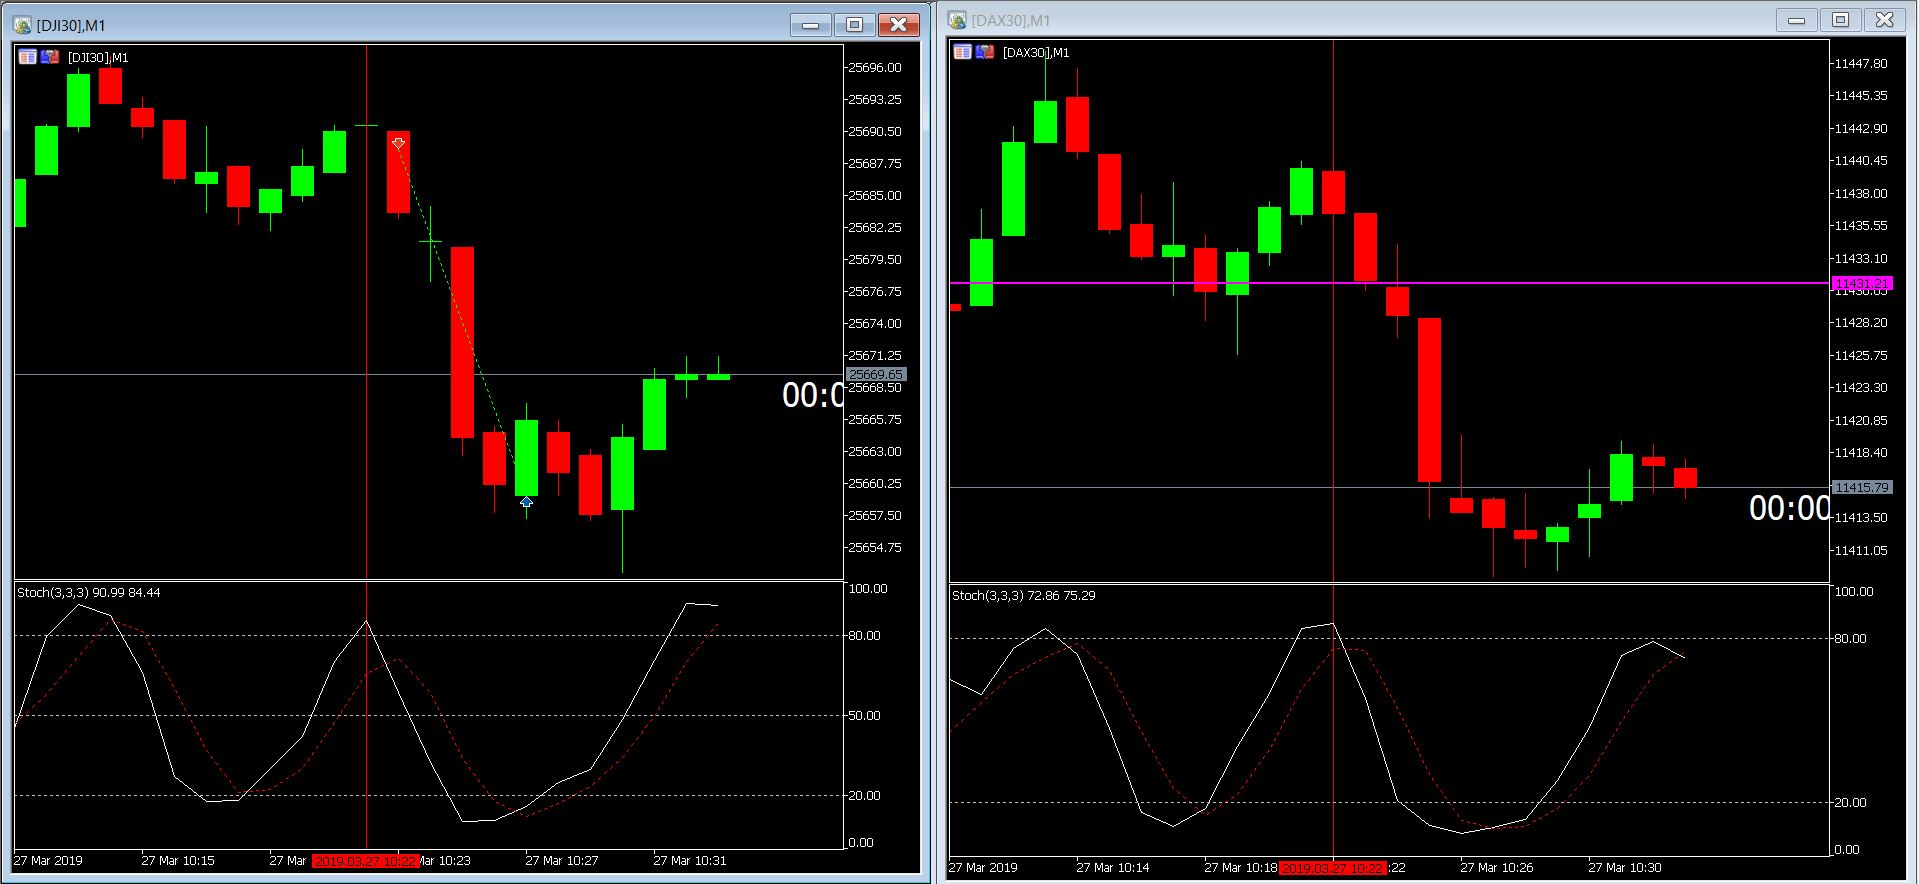This screenshot has height=884, width=1919.
Task: Click the 27 Mar 10:31 time axis label
Action: click(690, 861)
